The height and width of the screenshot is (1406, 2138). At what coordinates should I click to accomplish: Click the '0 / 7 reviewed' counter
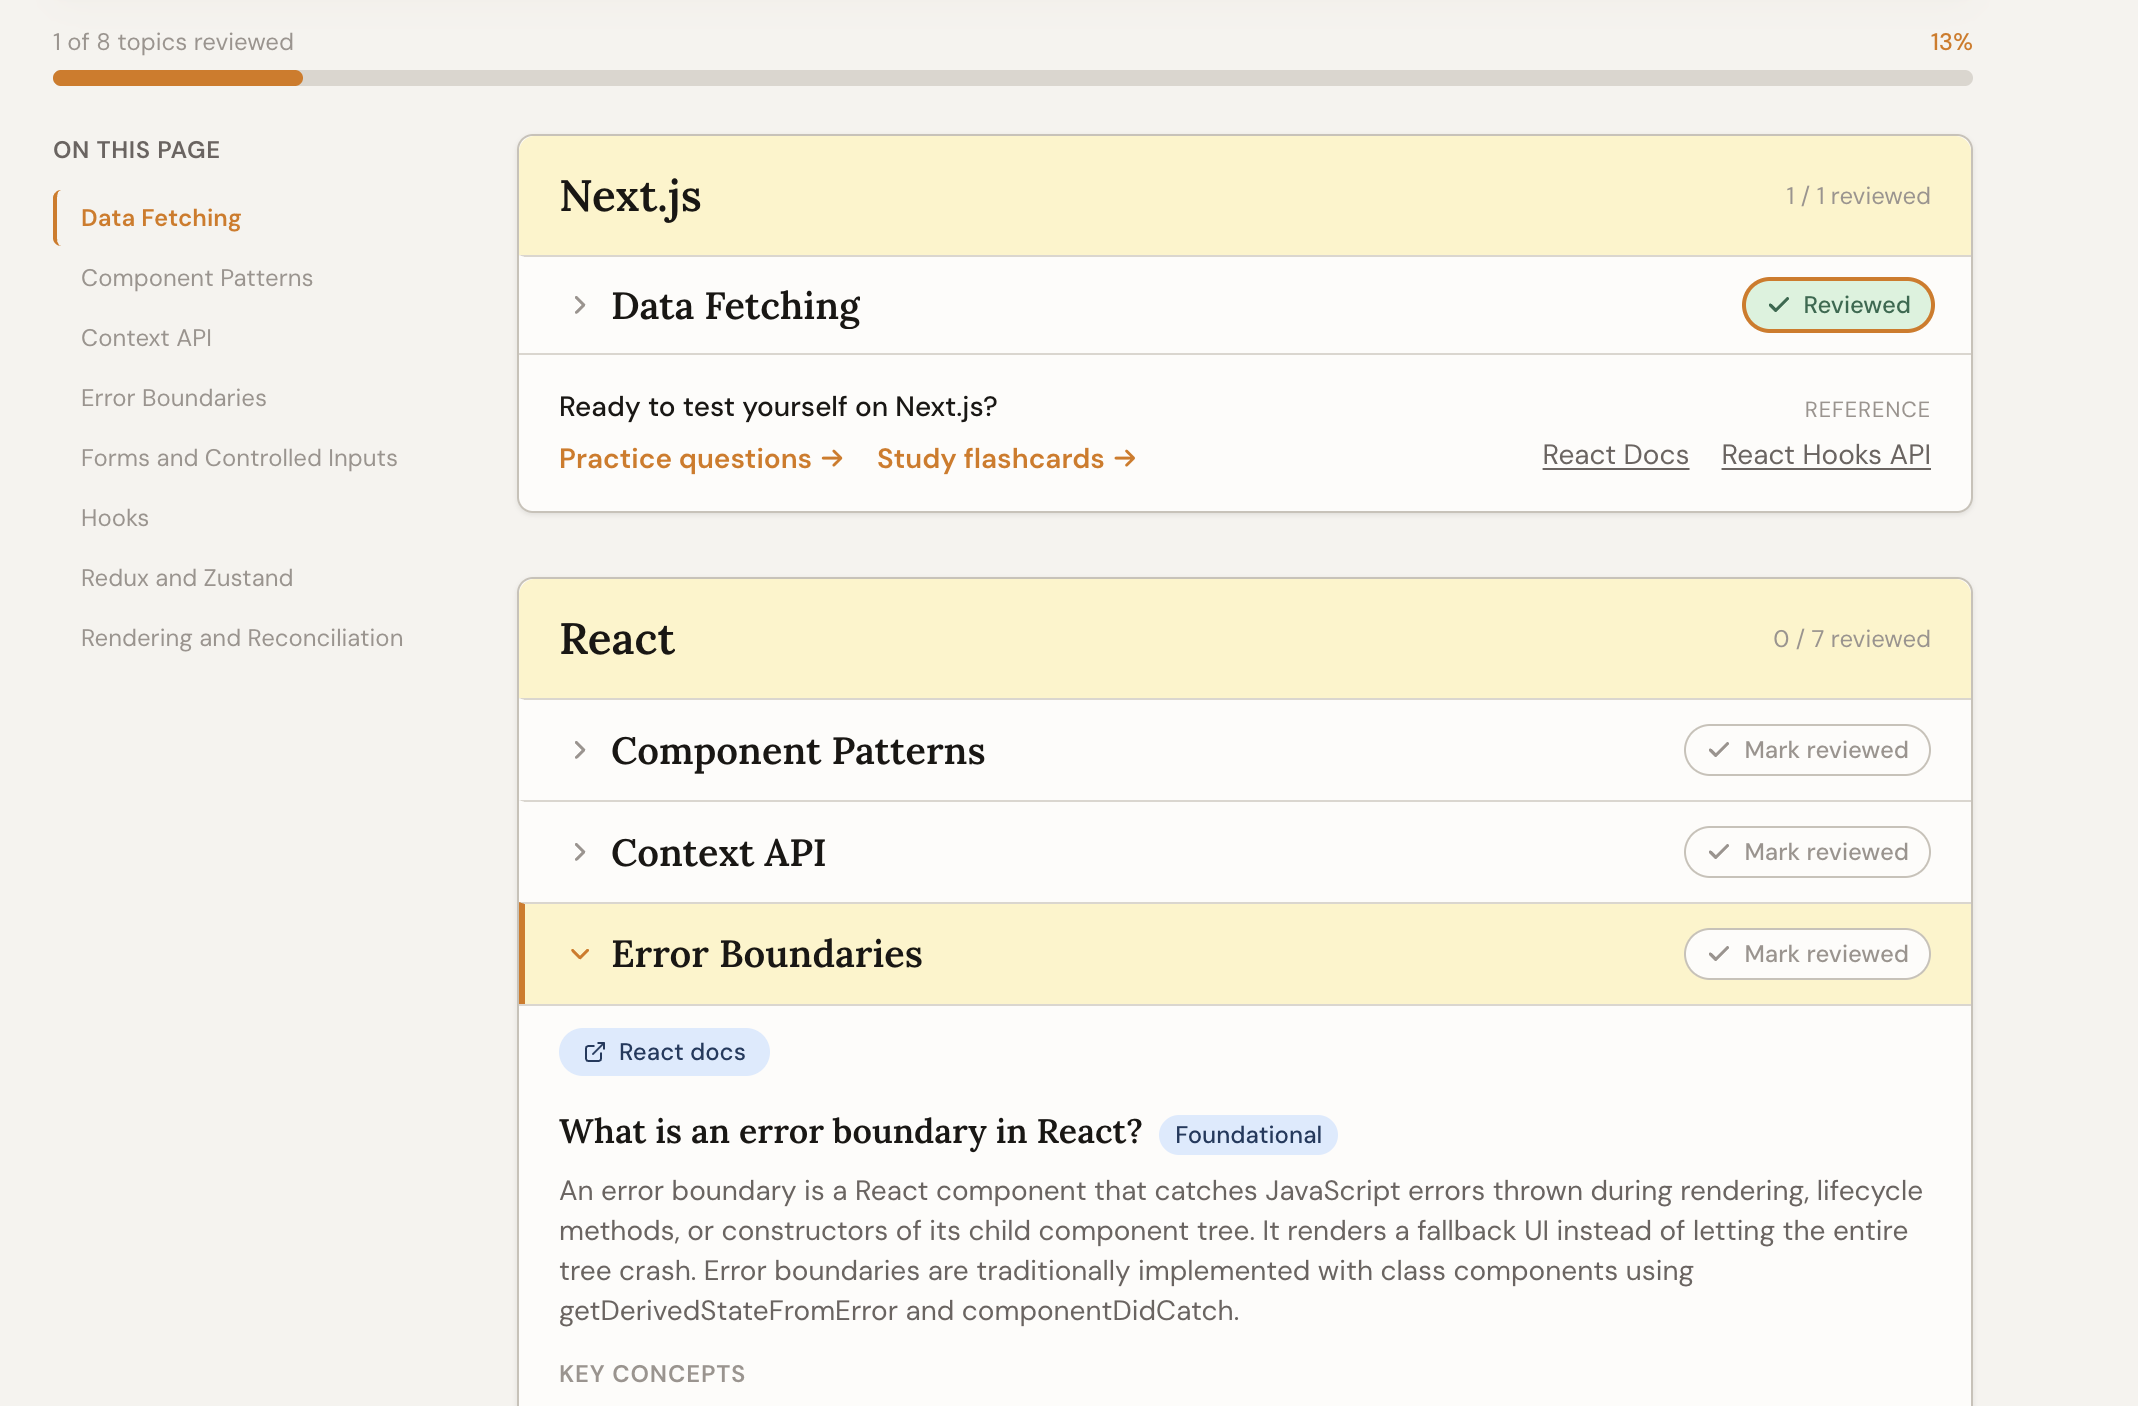pos(1852,639)
